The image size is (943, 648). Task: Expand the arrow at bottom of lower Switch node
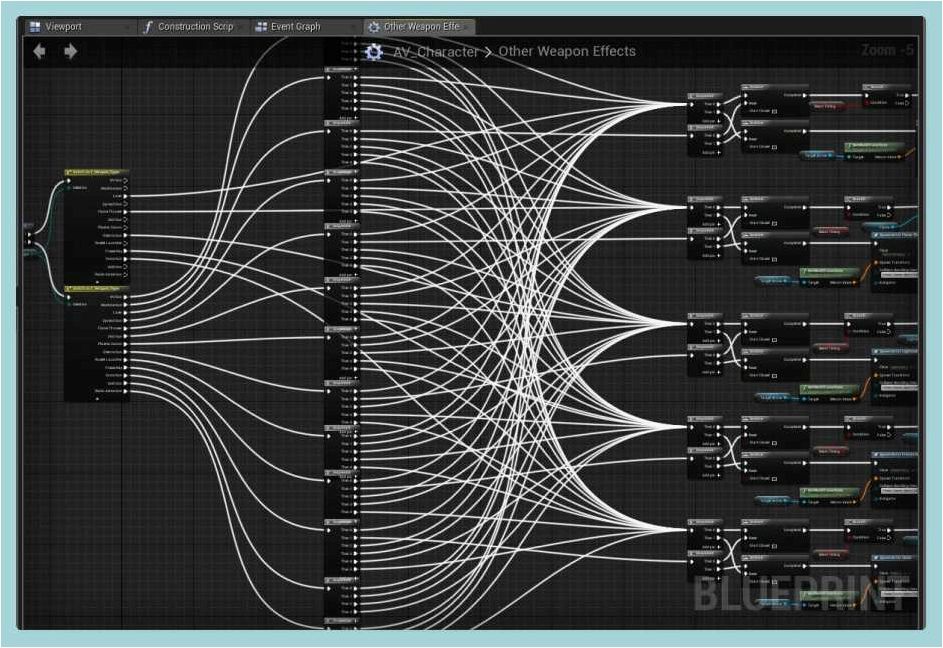click(97, 398)
